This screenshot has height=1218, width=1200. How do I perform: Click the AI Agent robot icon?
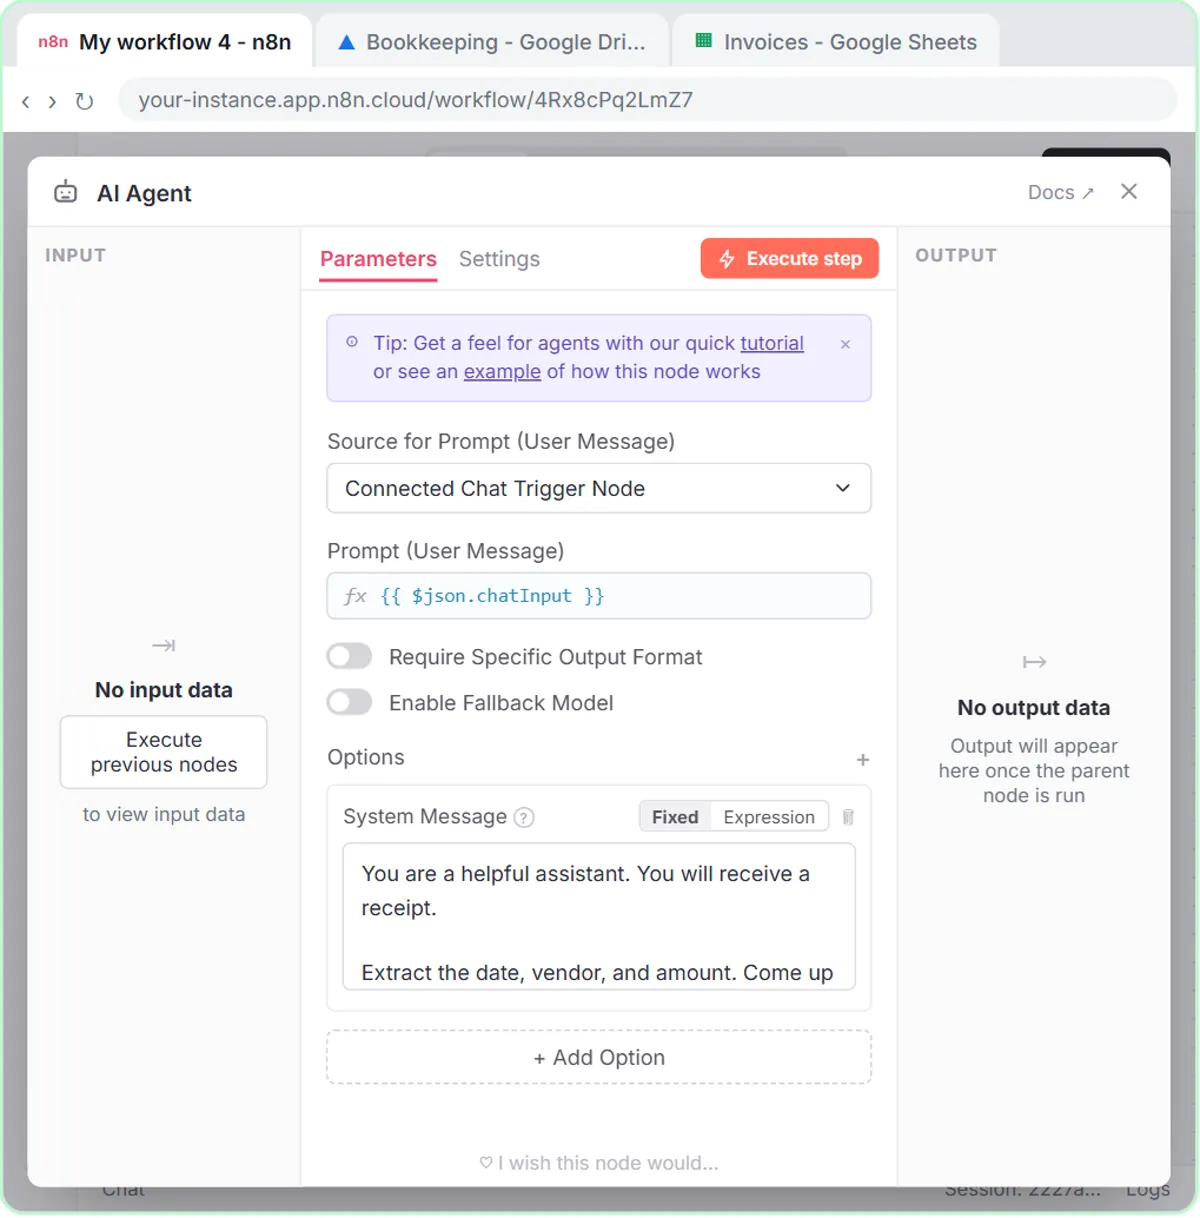coord(66,192)
